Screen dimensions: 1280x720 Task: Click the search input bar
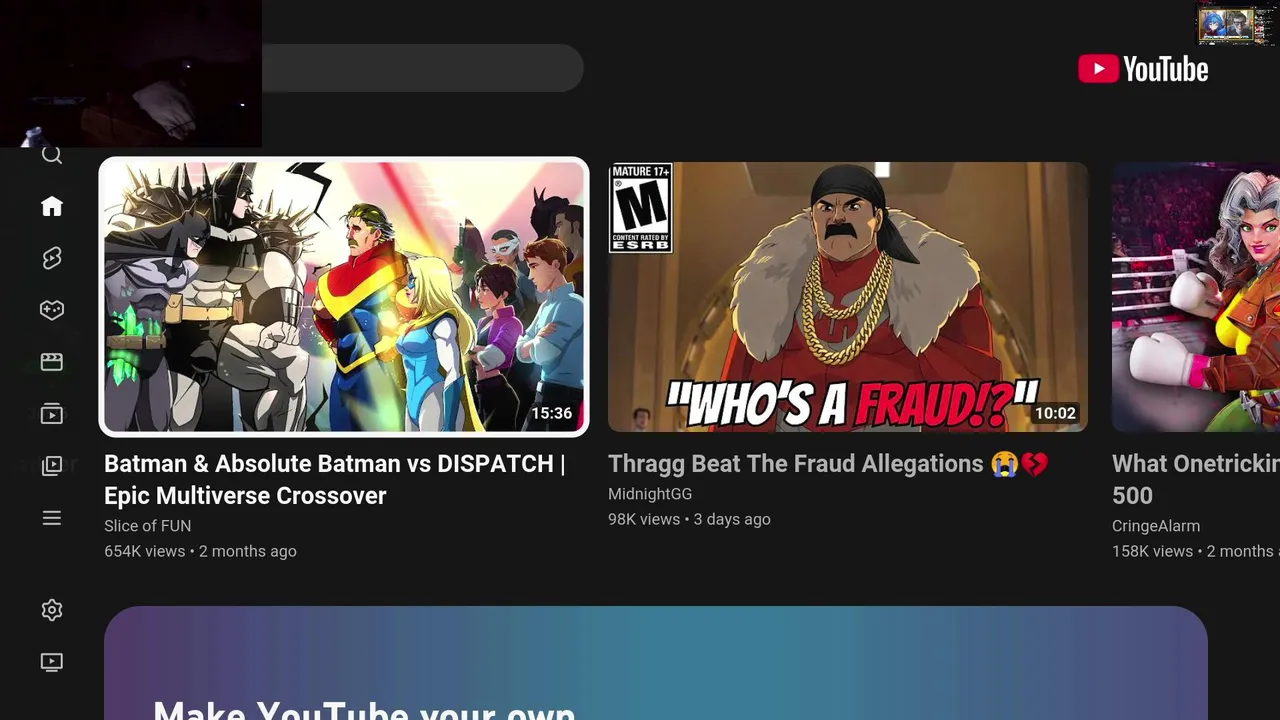422,68
